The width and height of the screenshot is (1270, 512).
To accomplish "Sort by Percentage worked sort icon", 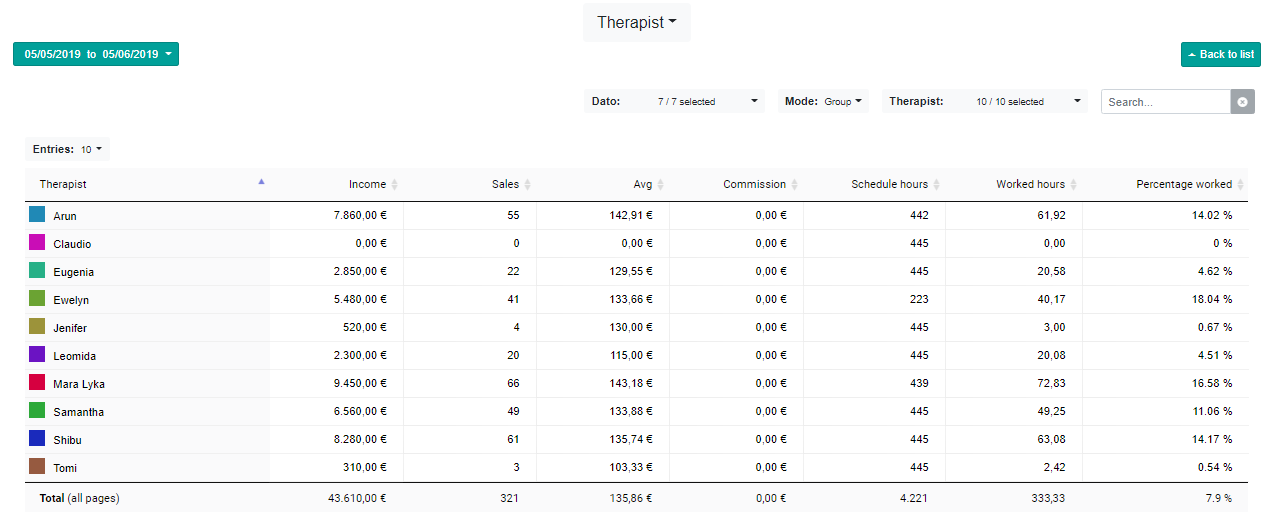I will pos(1241,185).
